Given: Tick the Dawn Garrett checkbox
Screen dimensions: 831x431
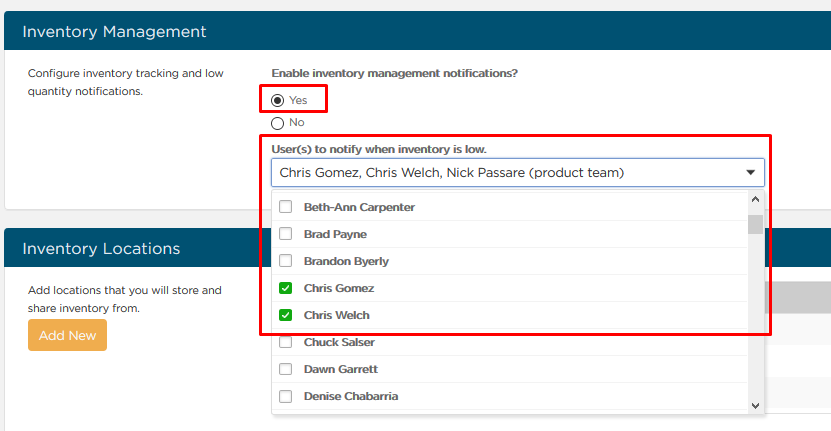Looking at the screenshot, I should pyautogui.click(x=286, y=369).
